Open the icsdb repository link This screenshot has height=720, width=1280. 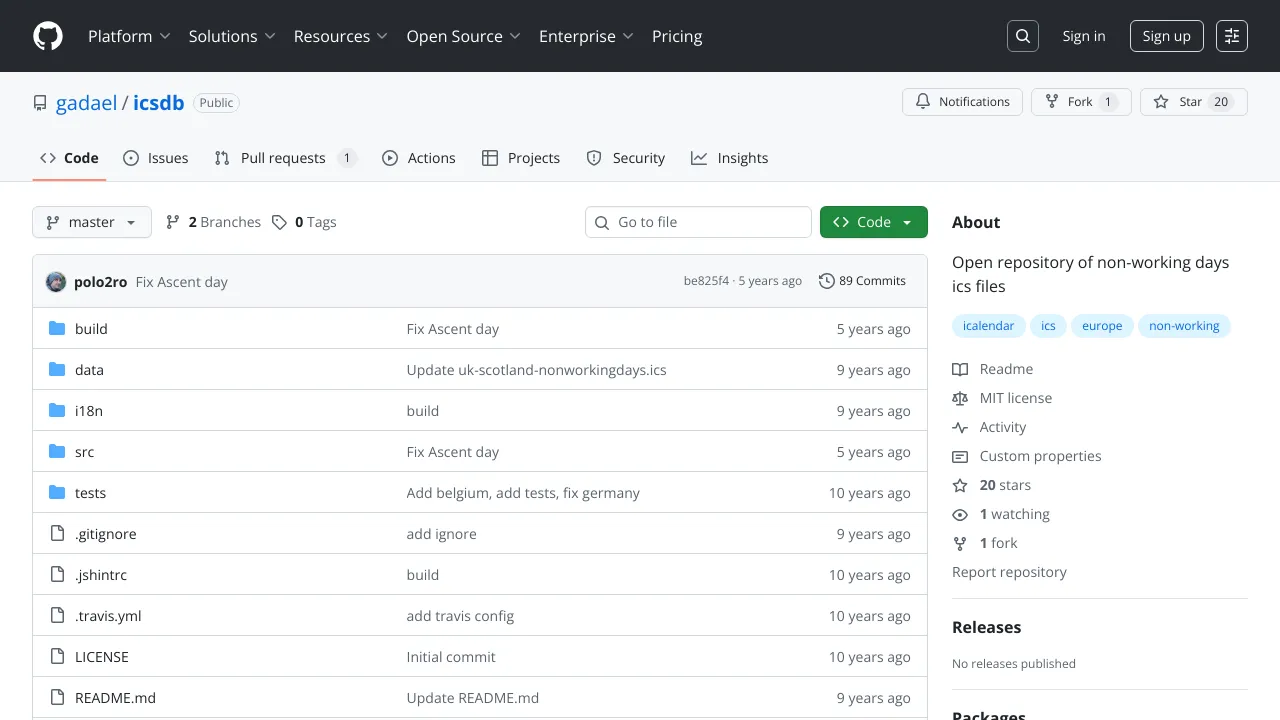pyautogui.click(x=158, y=102)
